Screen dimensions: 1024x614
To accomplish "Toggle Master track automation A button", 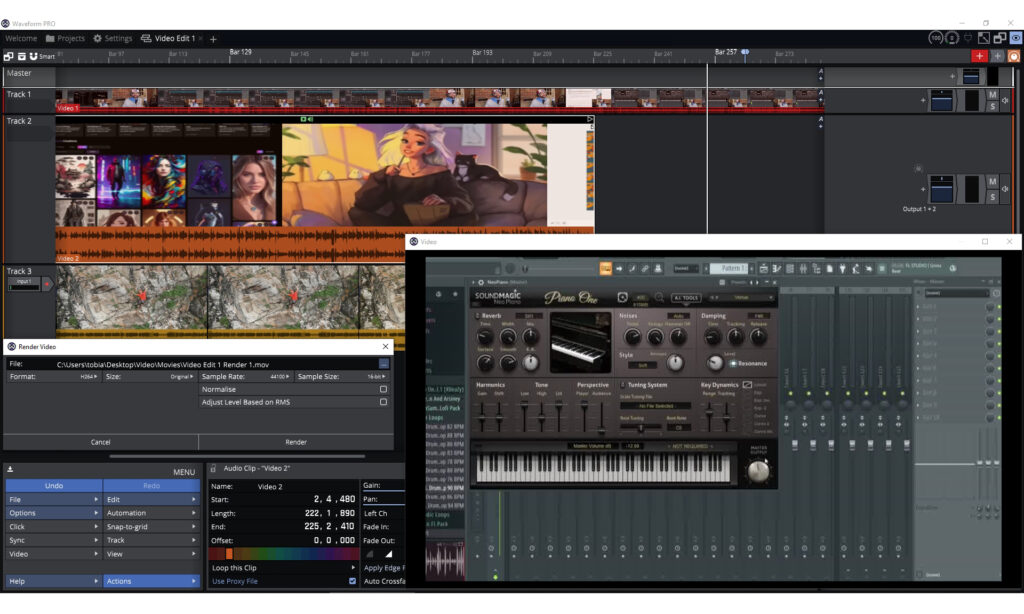I will (821, 71).
